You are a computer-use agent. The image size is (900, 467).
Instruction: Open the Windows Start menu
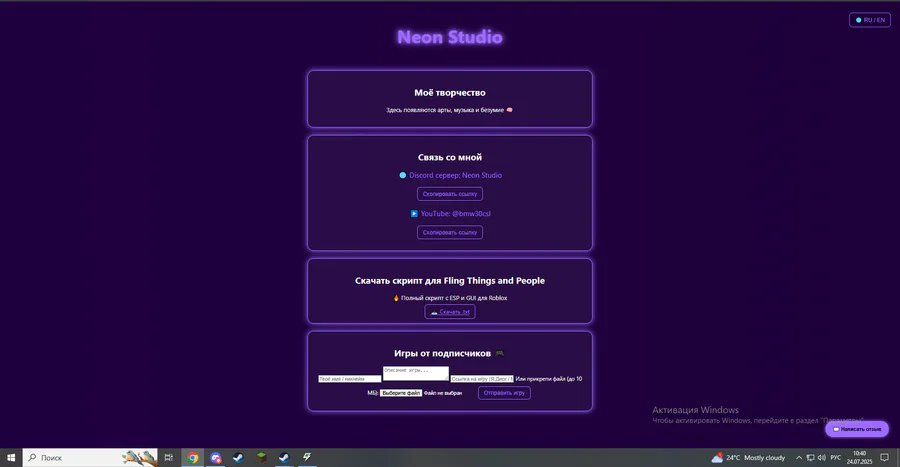pyautogui.click(x=11, y=457)
